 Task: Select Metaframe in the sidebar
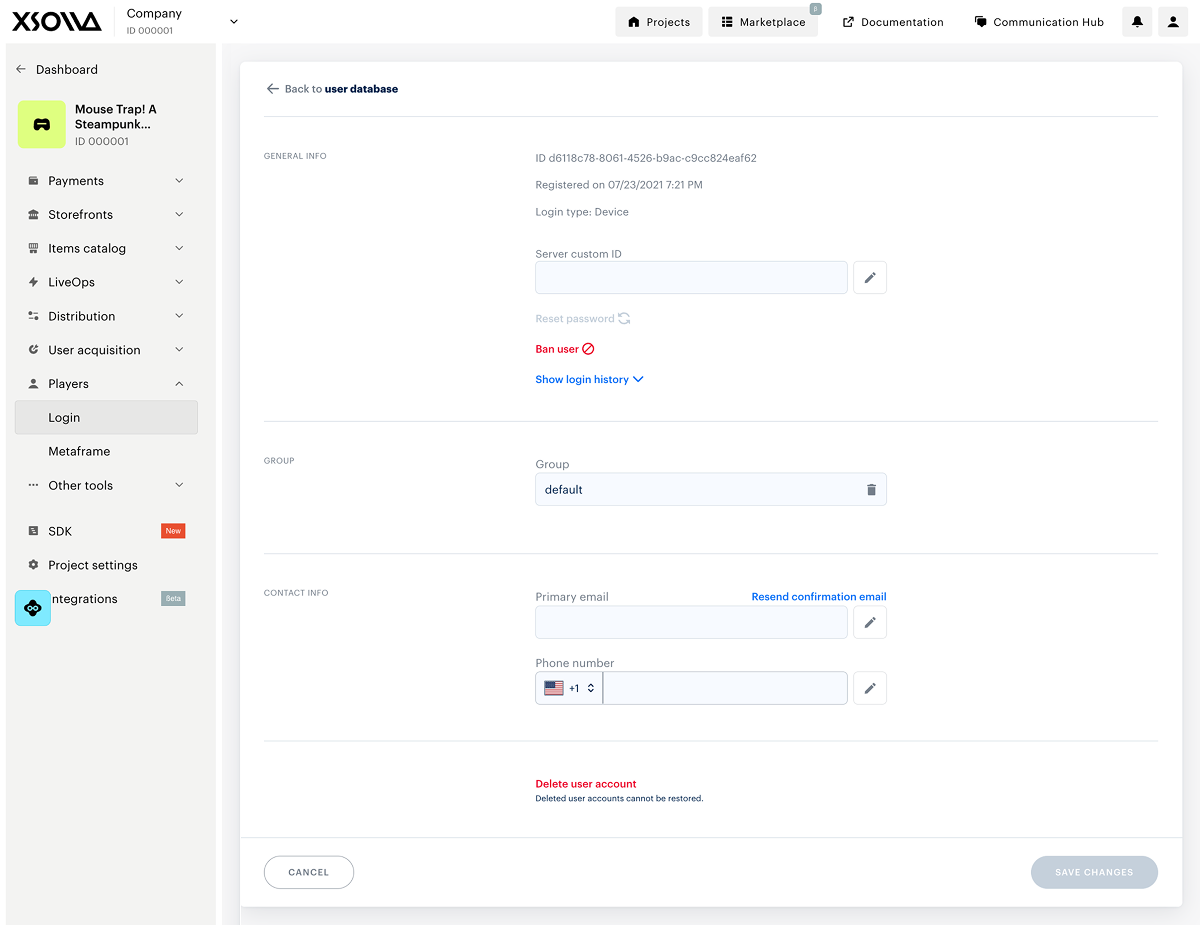coord(79,452)
